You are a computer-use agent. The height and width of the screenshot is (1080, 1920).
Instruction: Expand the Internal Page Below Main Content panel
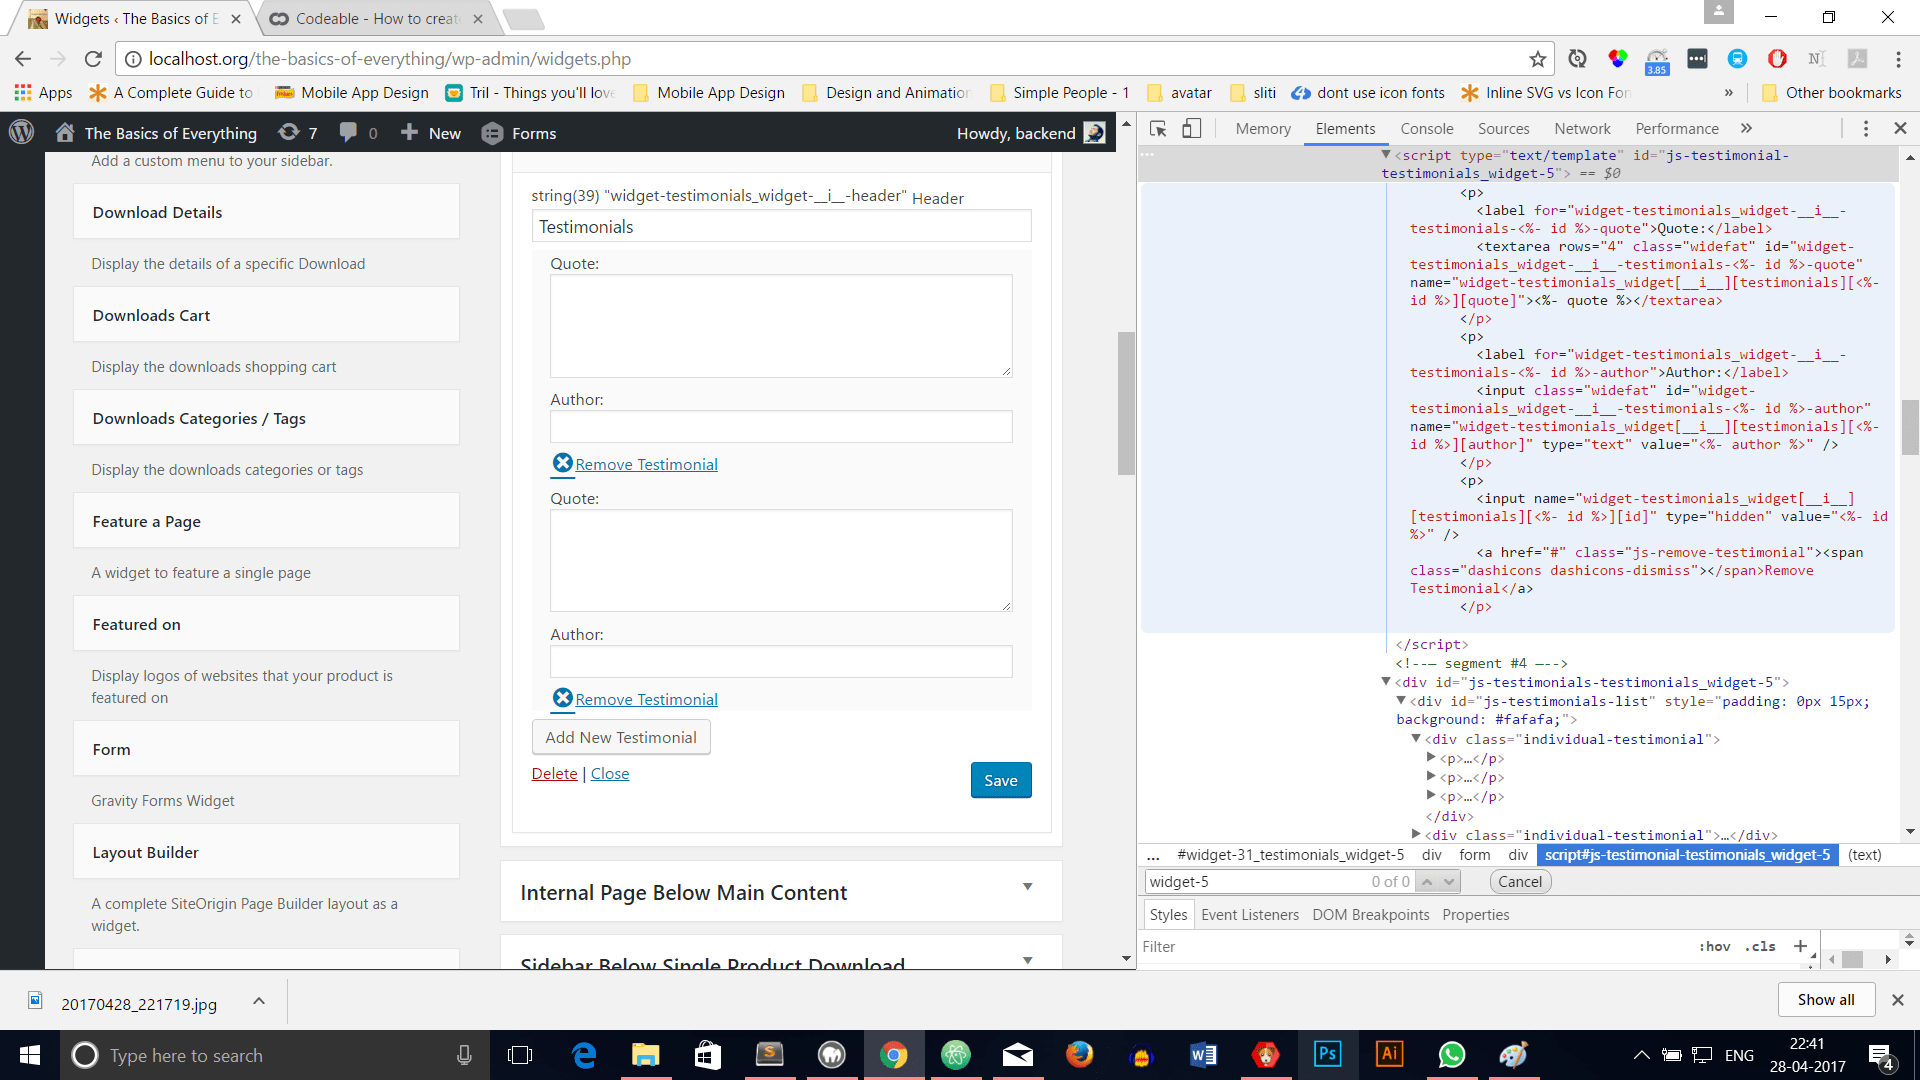(x=1027, y=887)
